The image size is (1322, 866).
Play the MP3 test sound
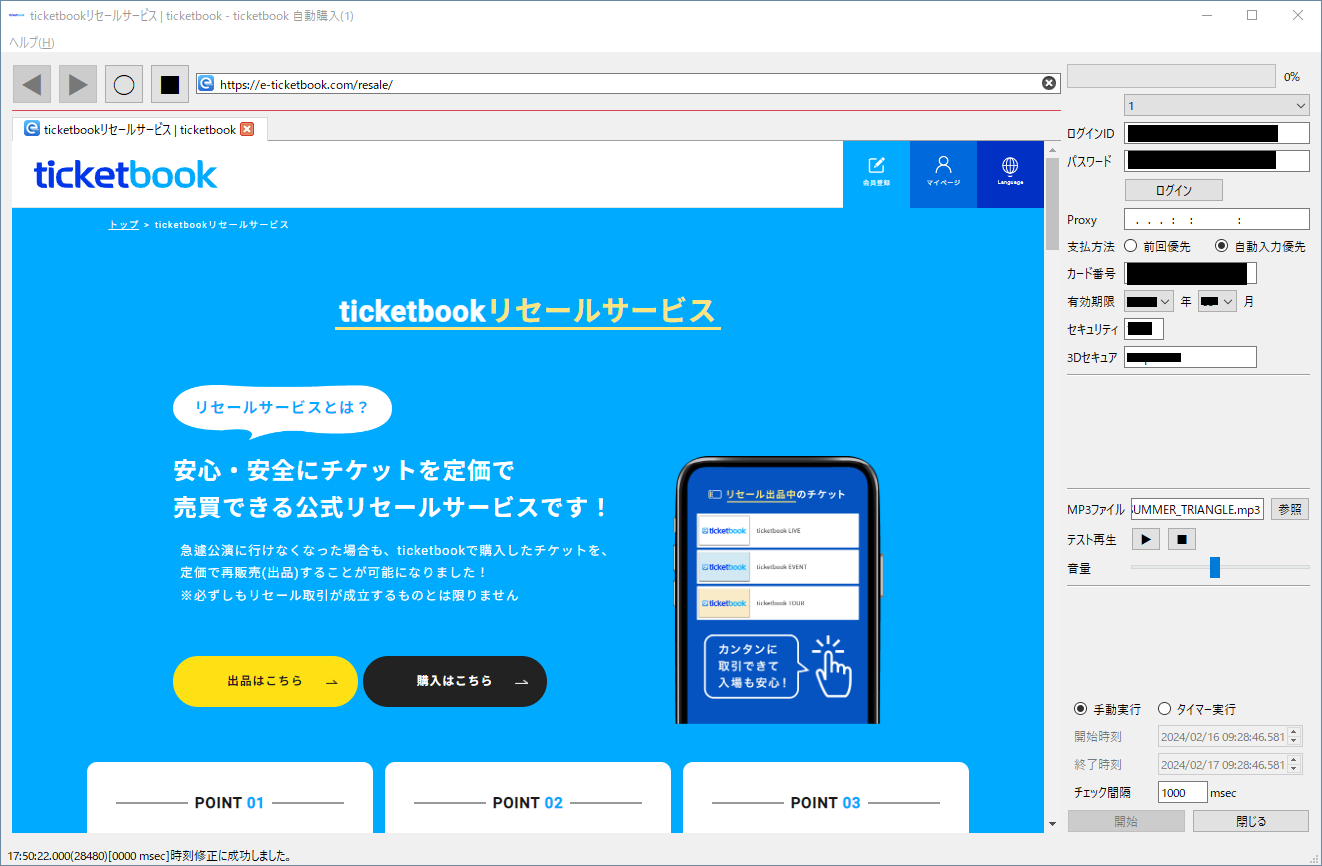(x=1145, y=539)
